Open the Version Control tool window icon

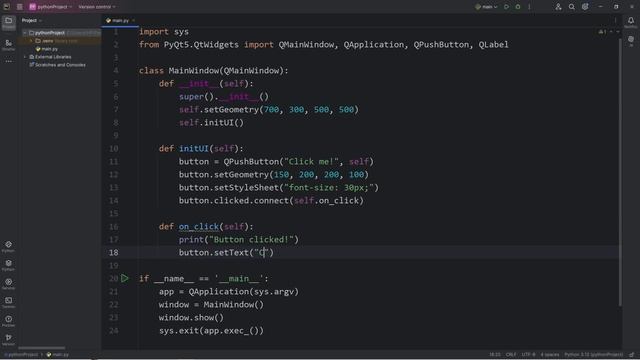(9, 340)
